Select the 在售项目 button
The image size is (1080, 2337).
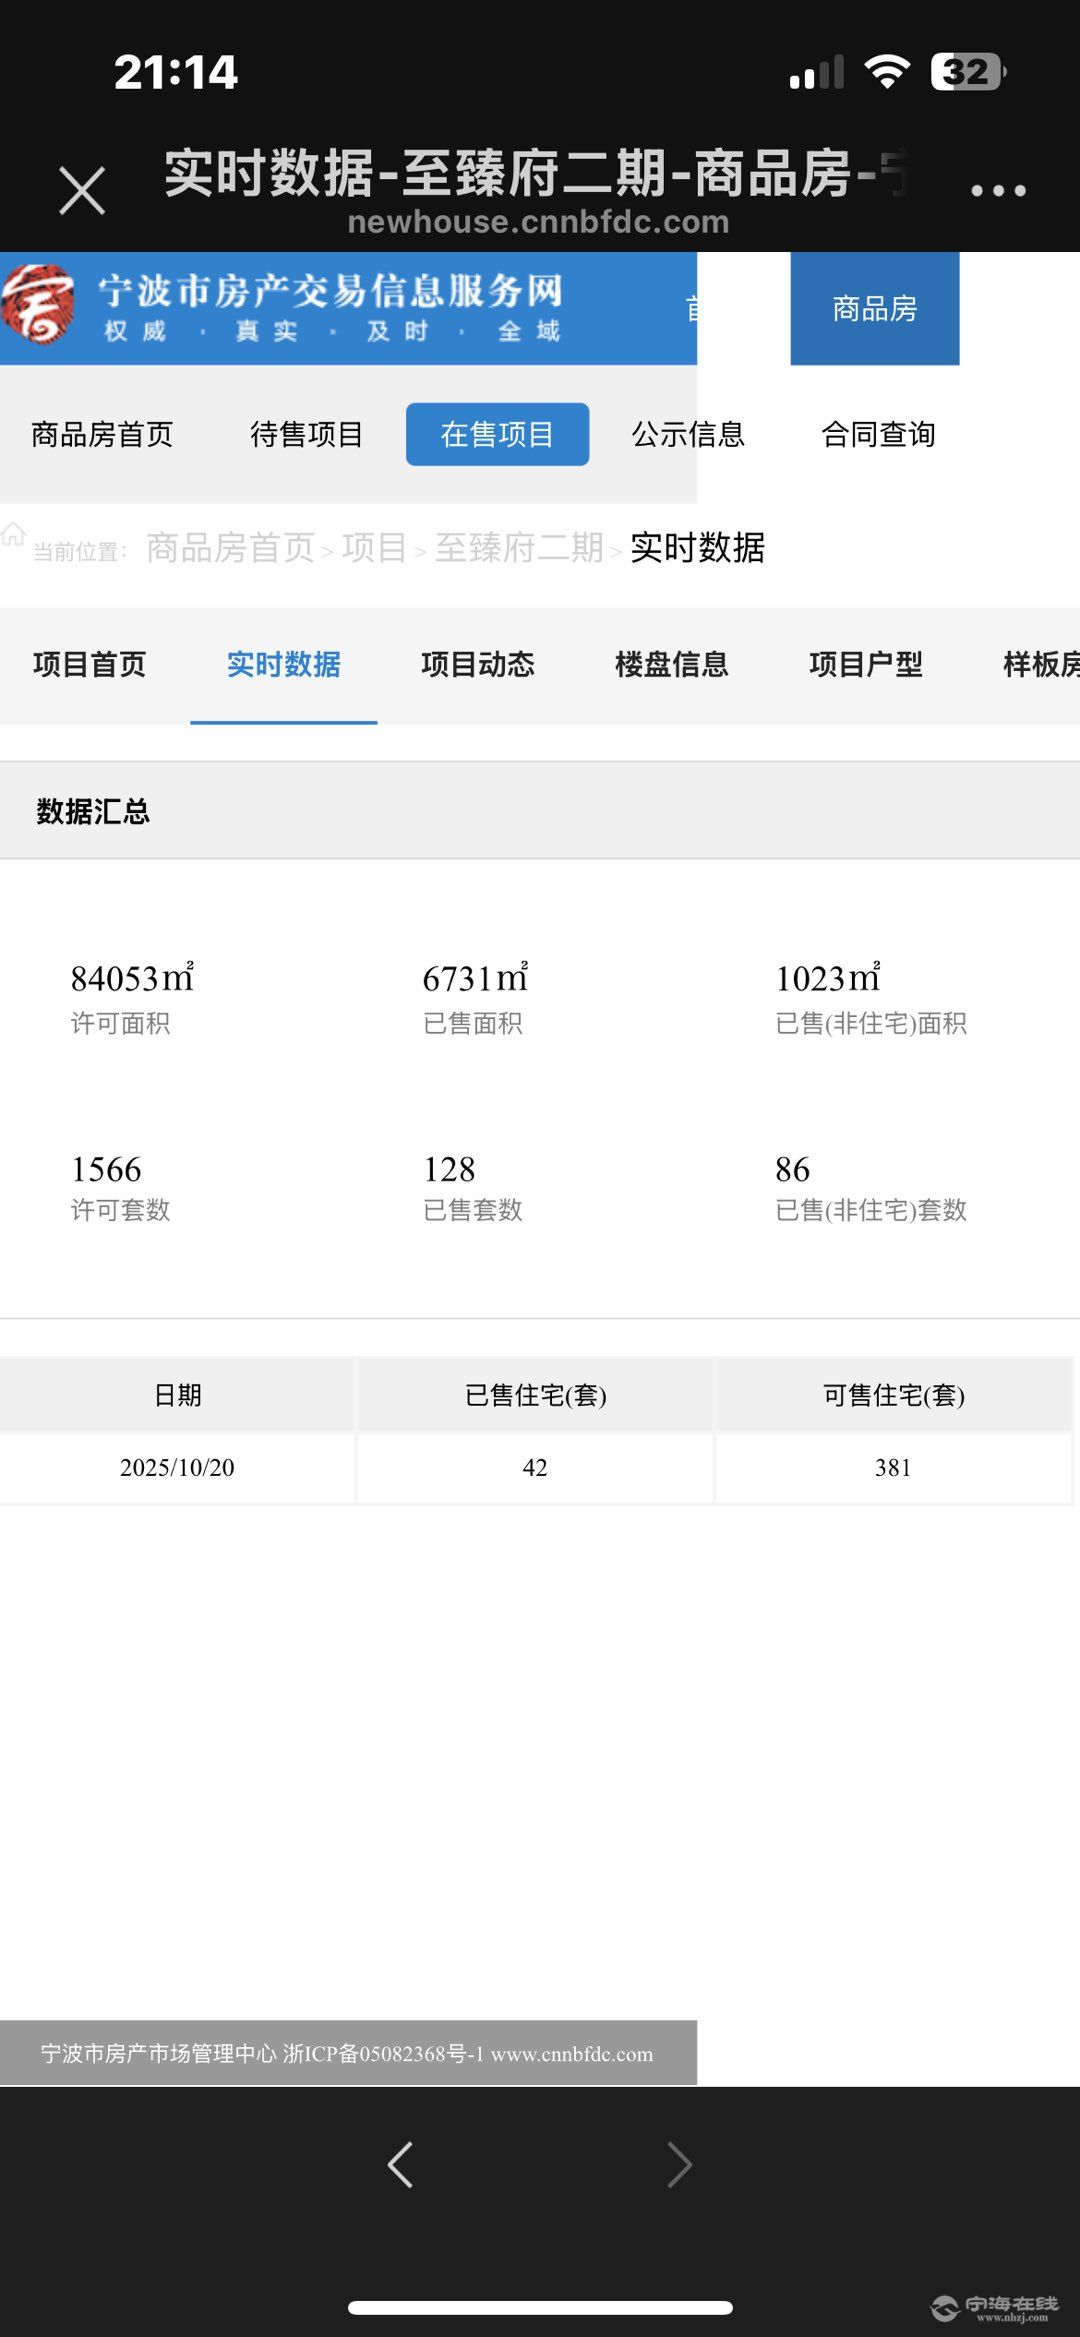click(497, 435)
